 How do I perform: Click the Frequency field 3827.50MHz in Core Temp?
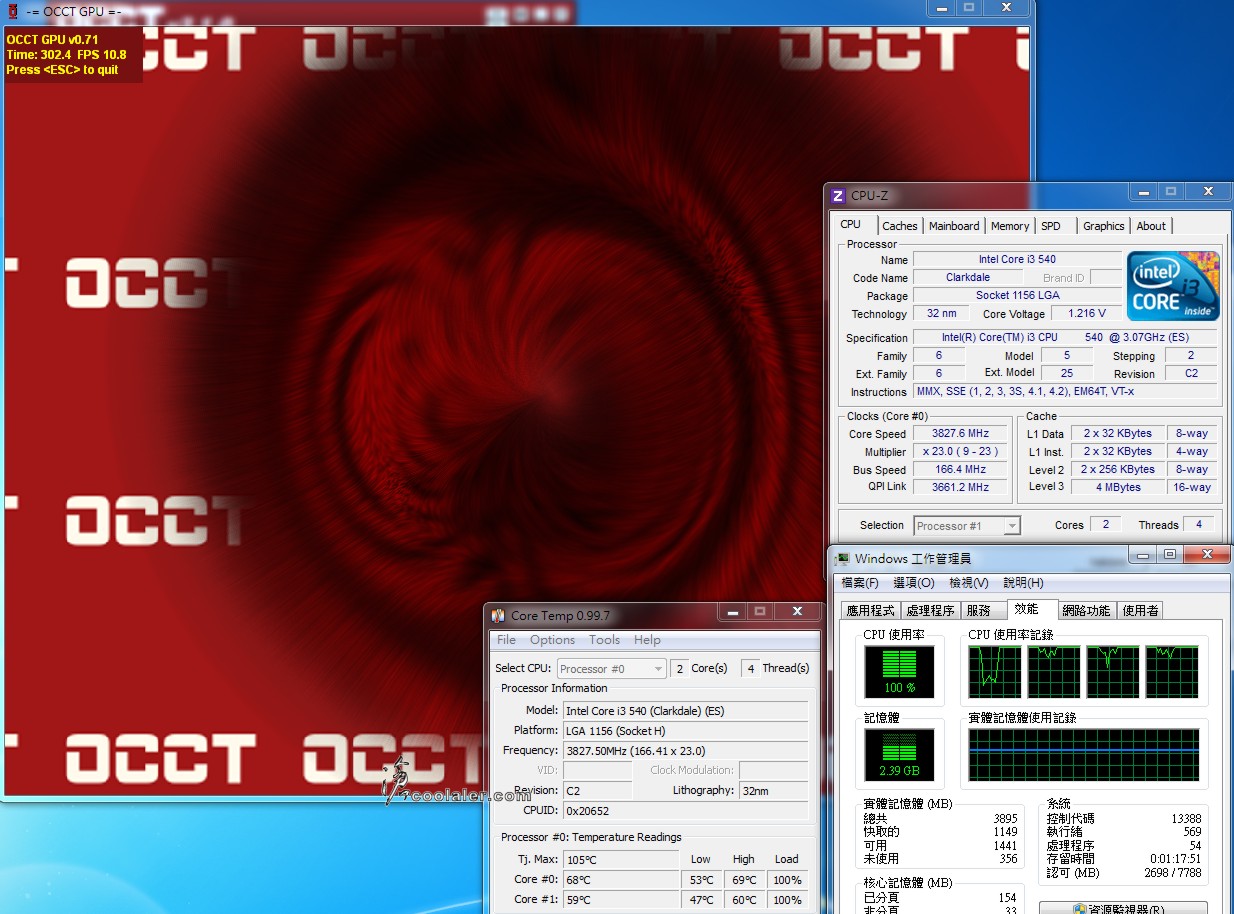pos(685,751)
